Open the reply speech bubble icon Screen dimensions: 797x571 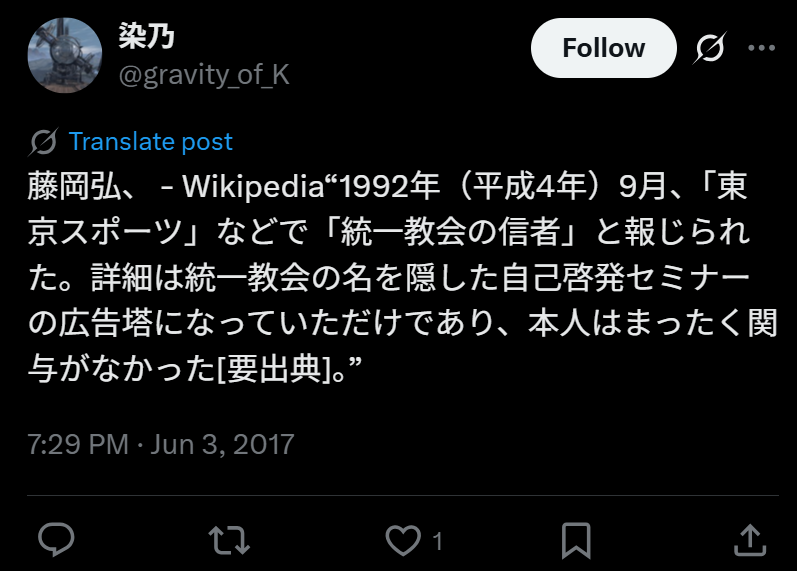(56, 540)
